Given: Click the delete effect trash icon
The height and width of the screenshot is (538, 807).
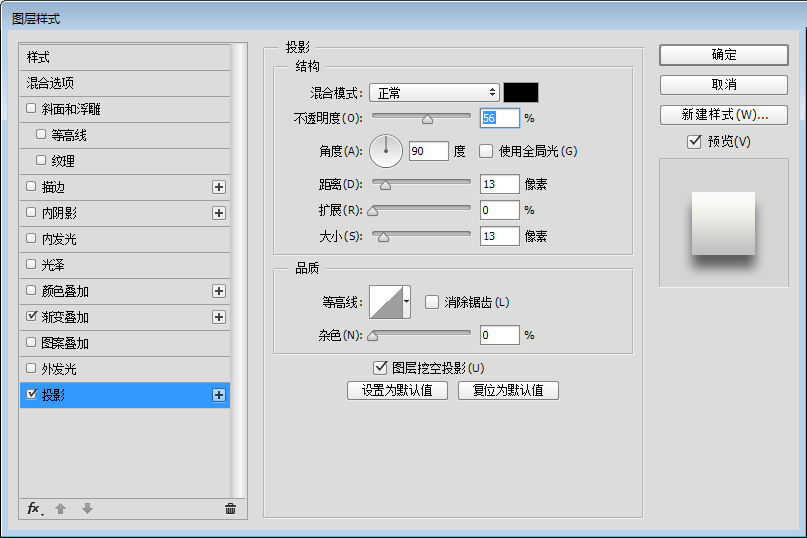Looking at the screenshot, I should point(230,509).
